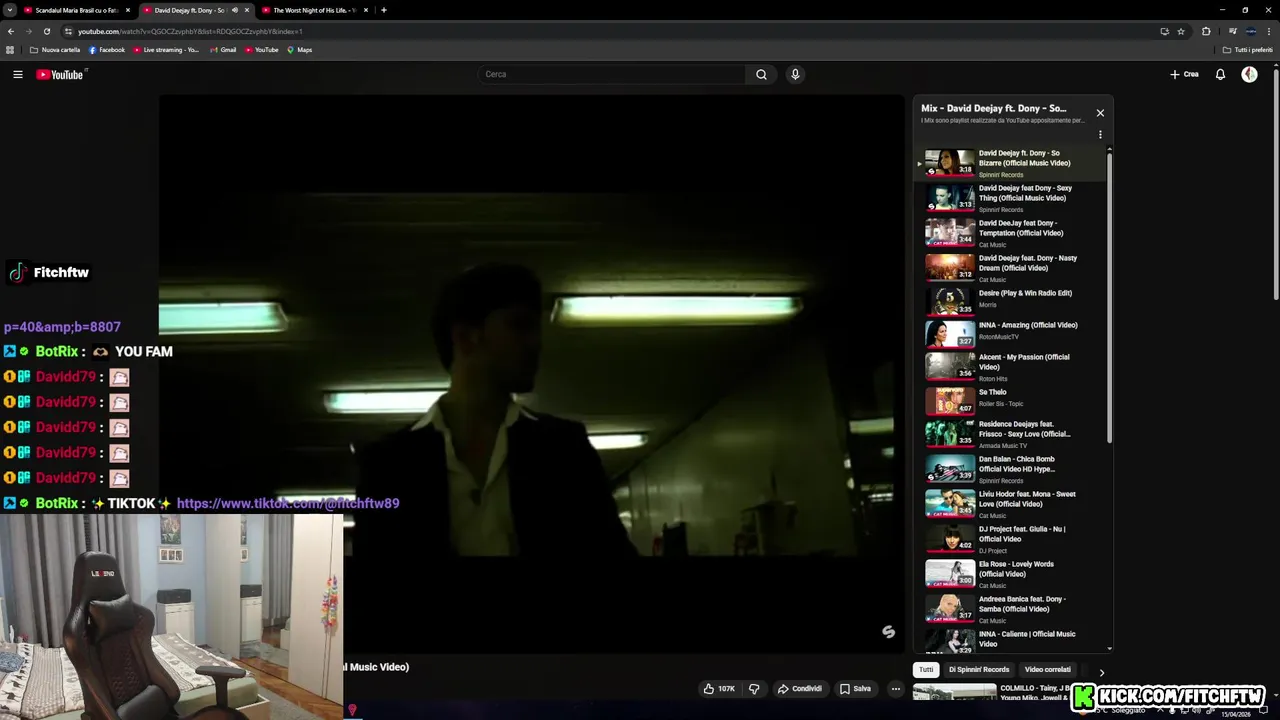Play Liviu Hodor feat. Mona Sweet Love
Image resolution: width=1280 pixels, height=720 pixels.
click(1010, 504)
